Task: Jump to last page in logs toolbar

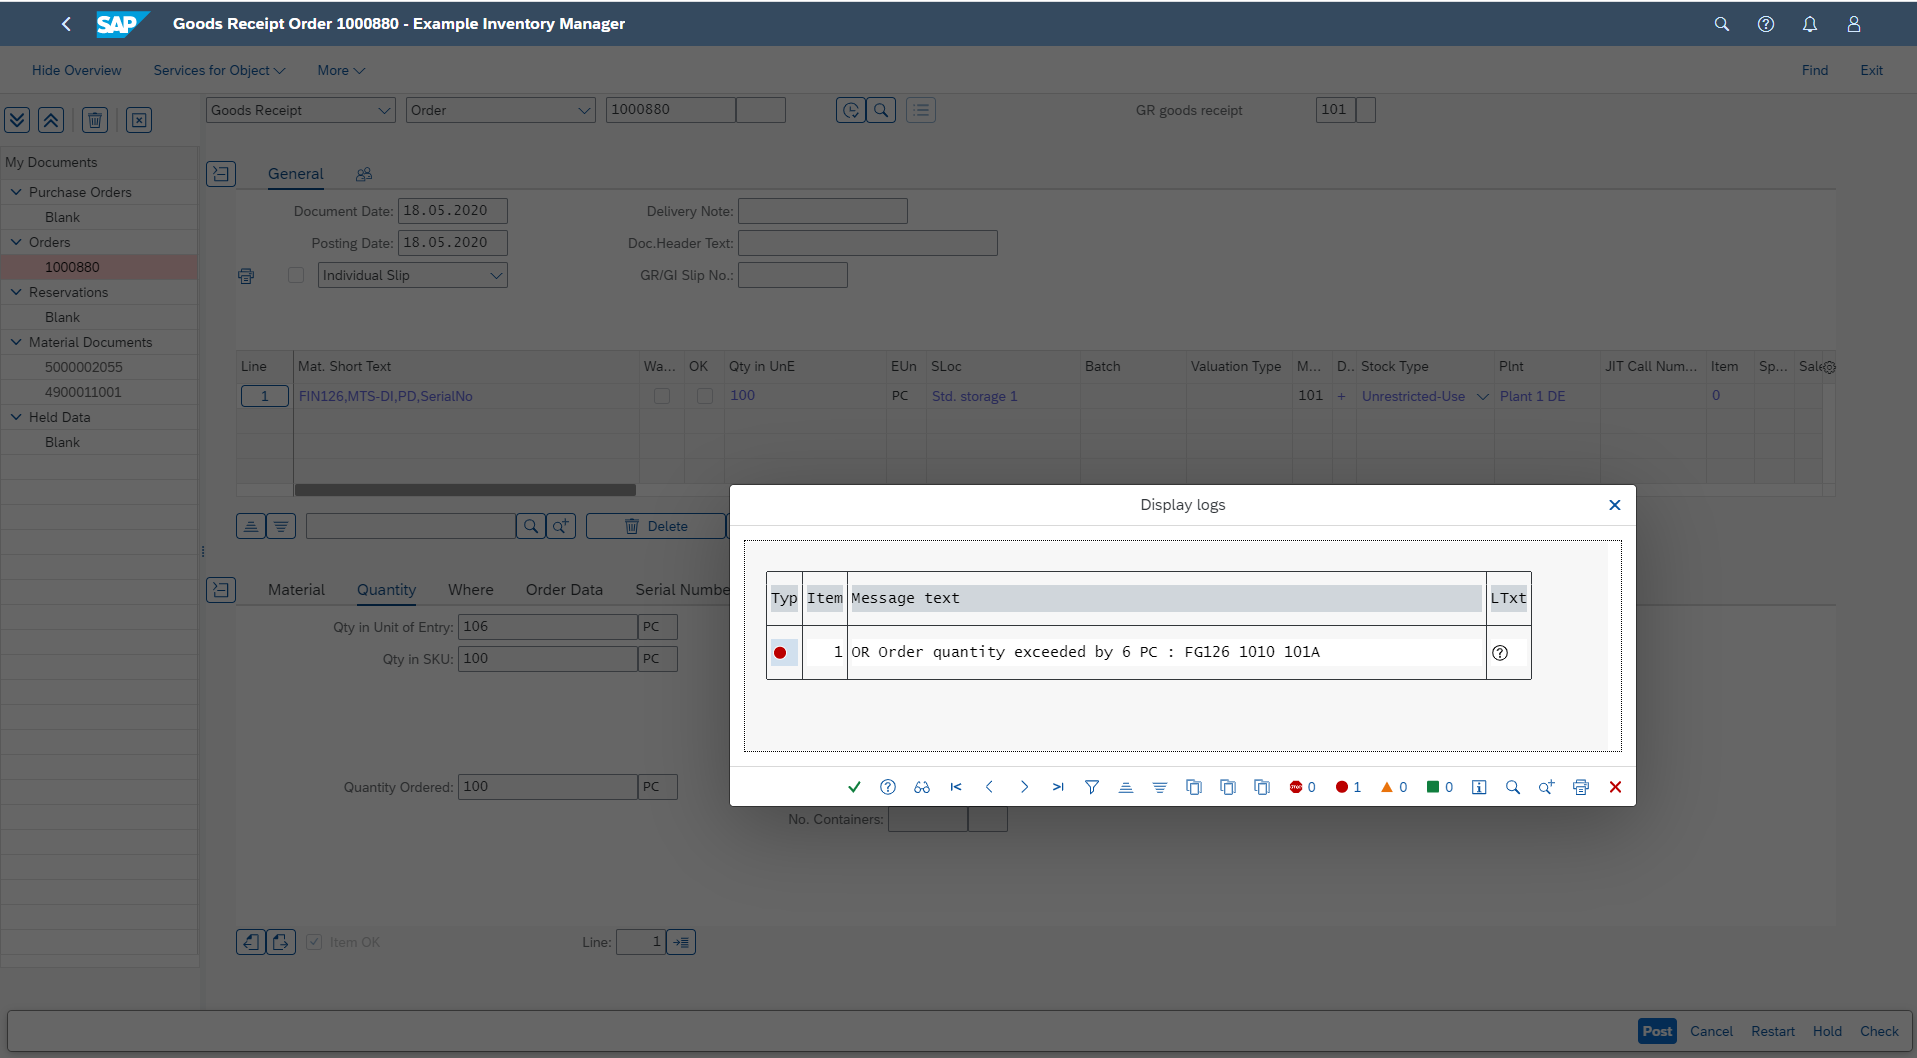Action: coord(1058,787)
